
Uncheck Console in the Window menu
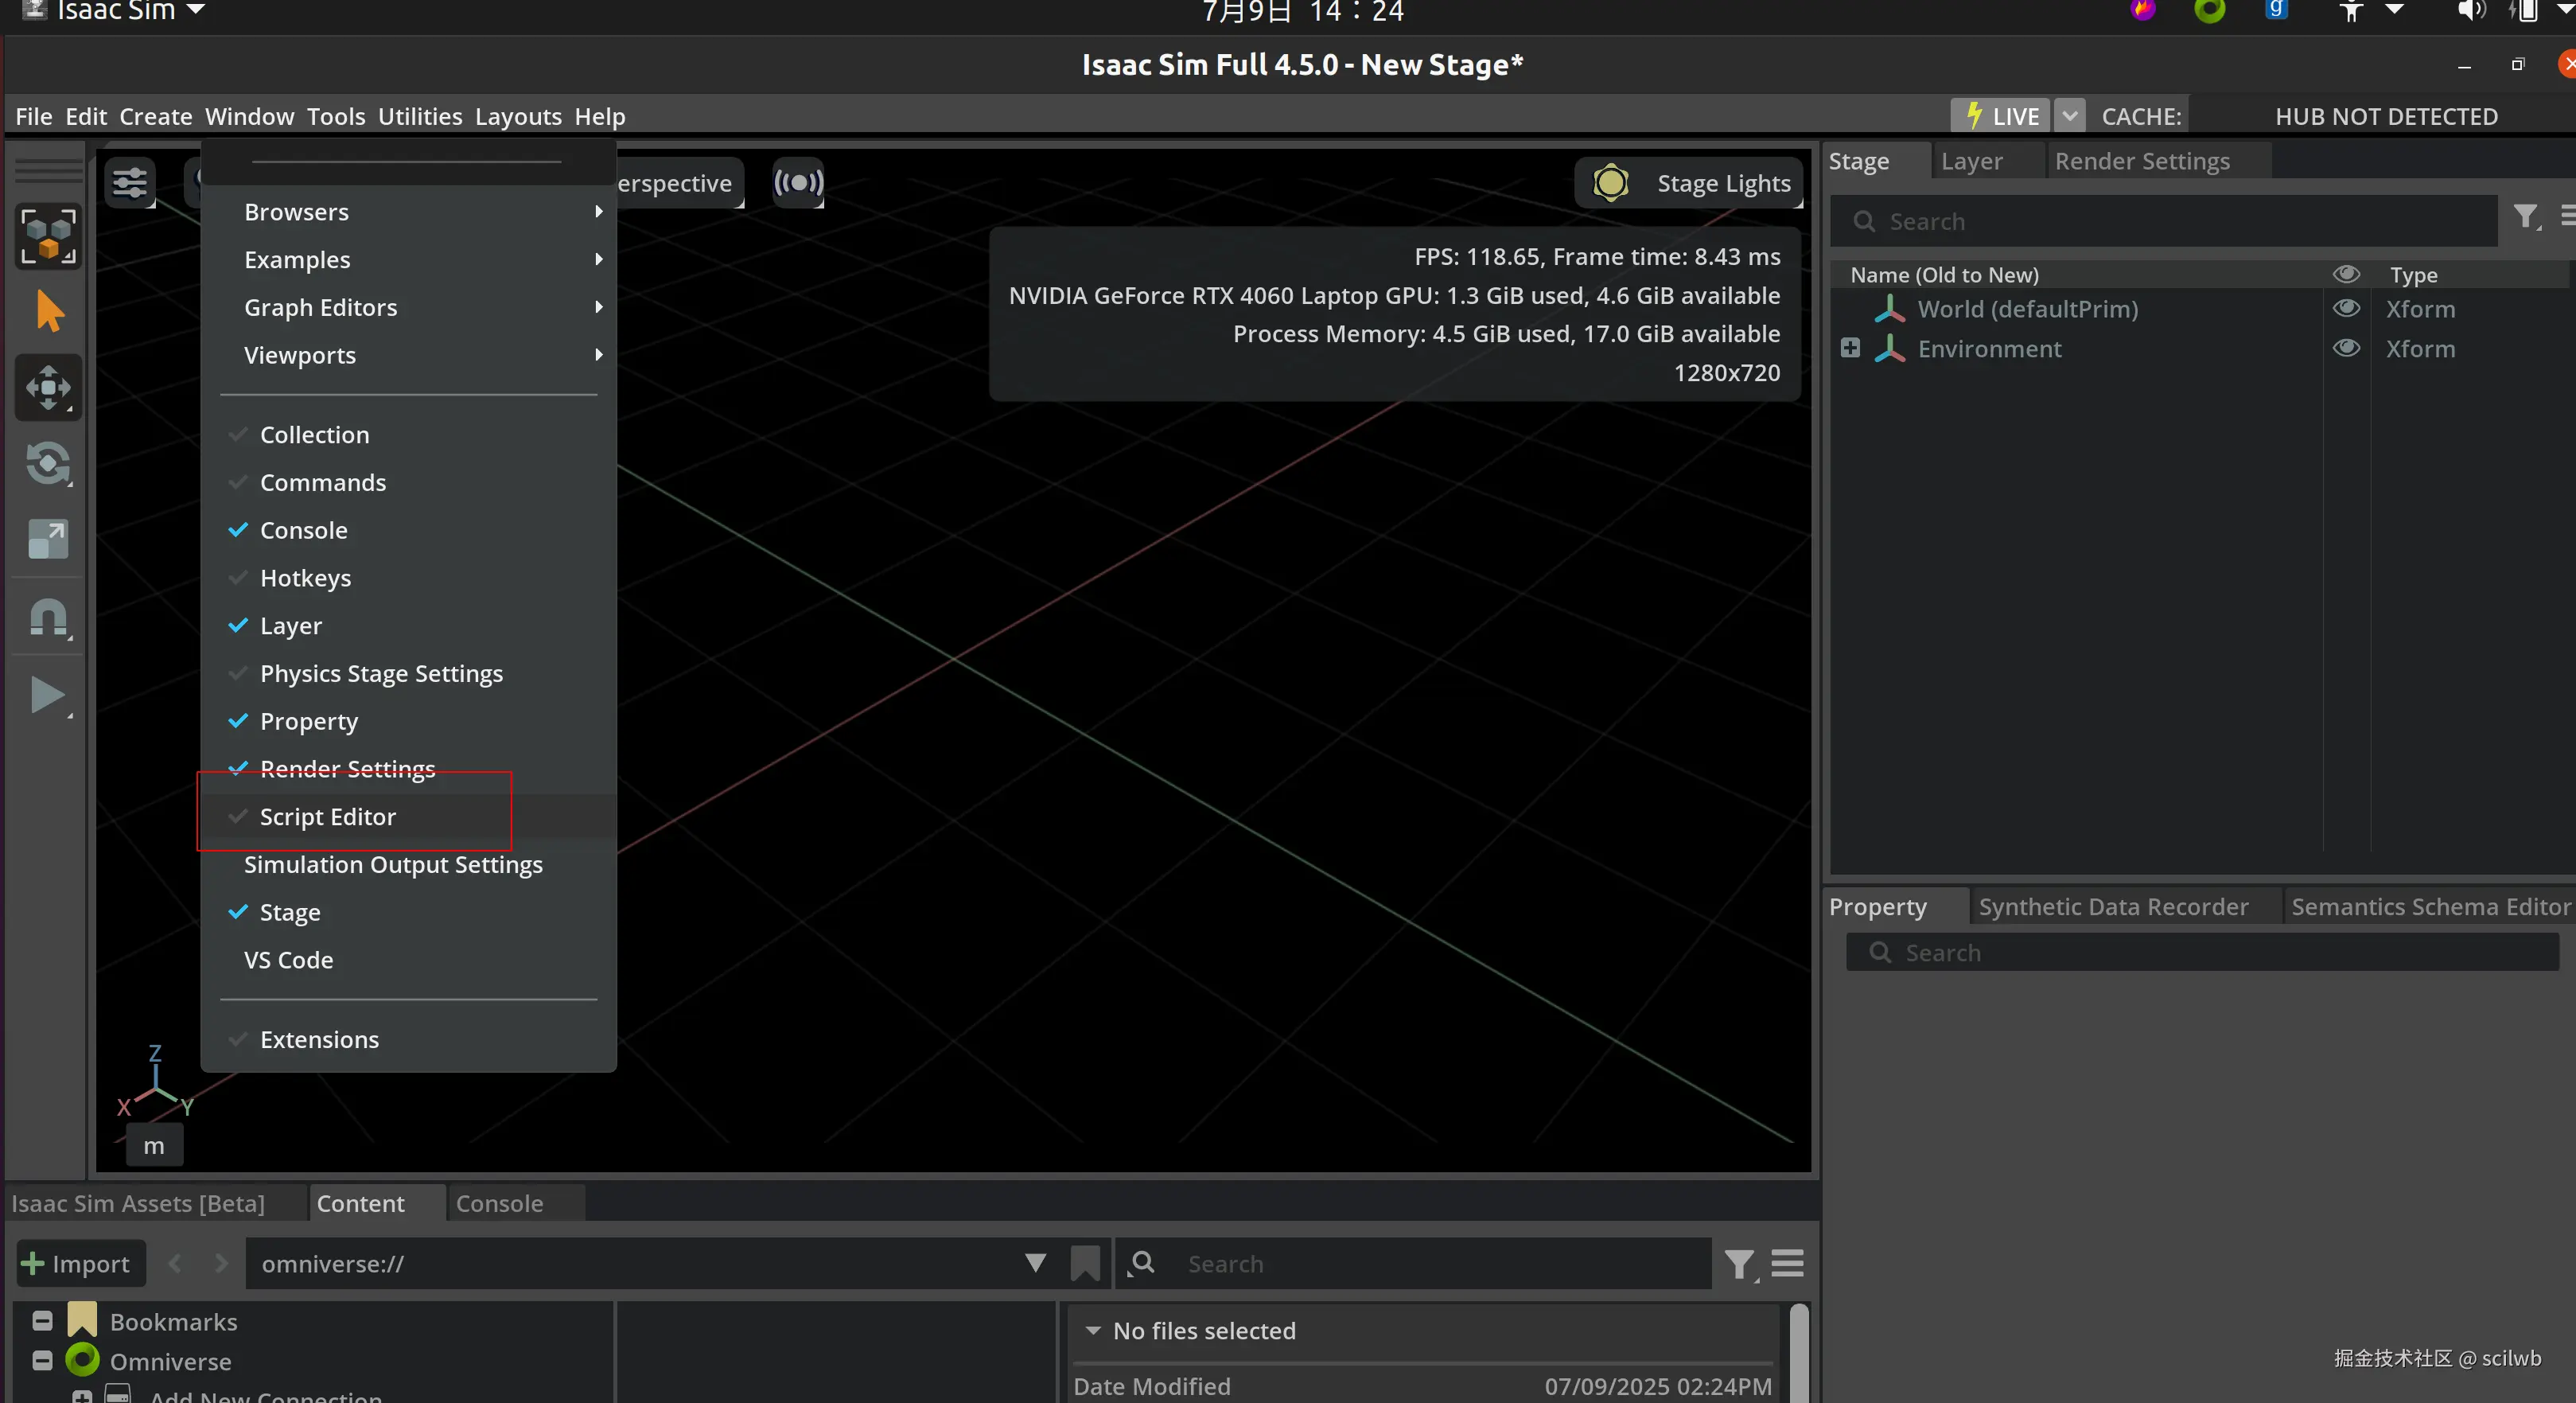click(303, 530)
